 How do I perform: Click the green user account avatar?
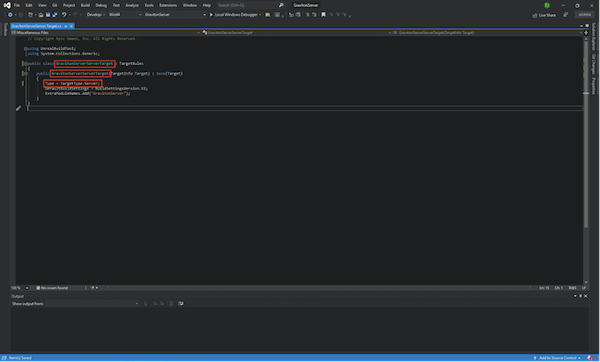547,5
